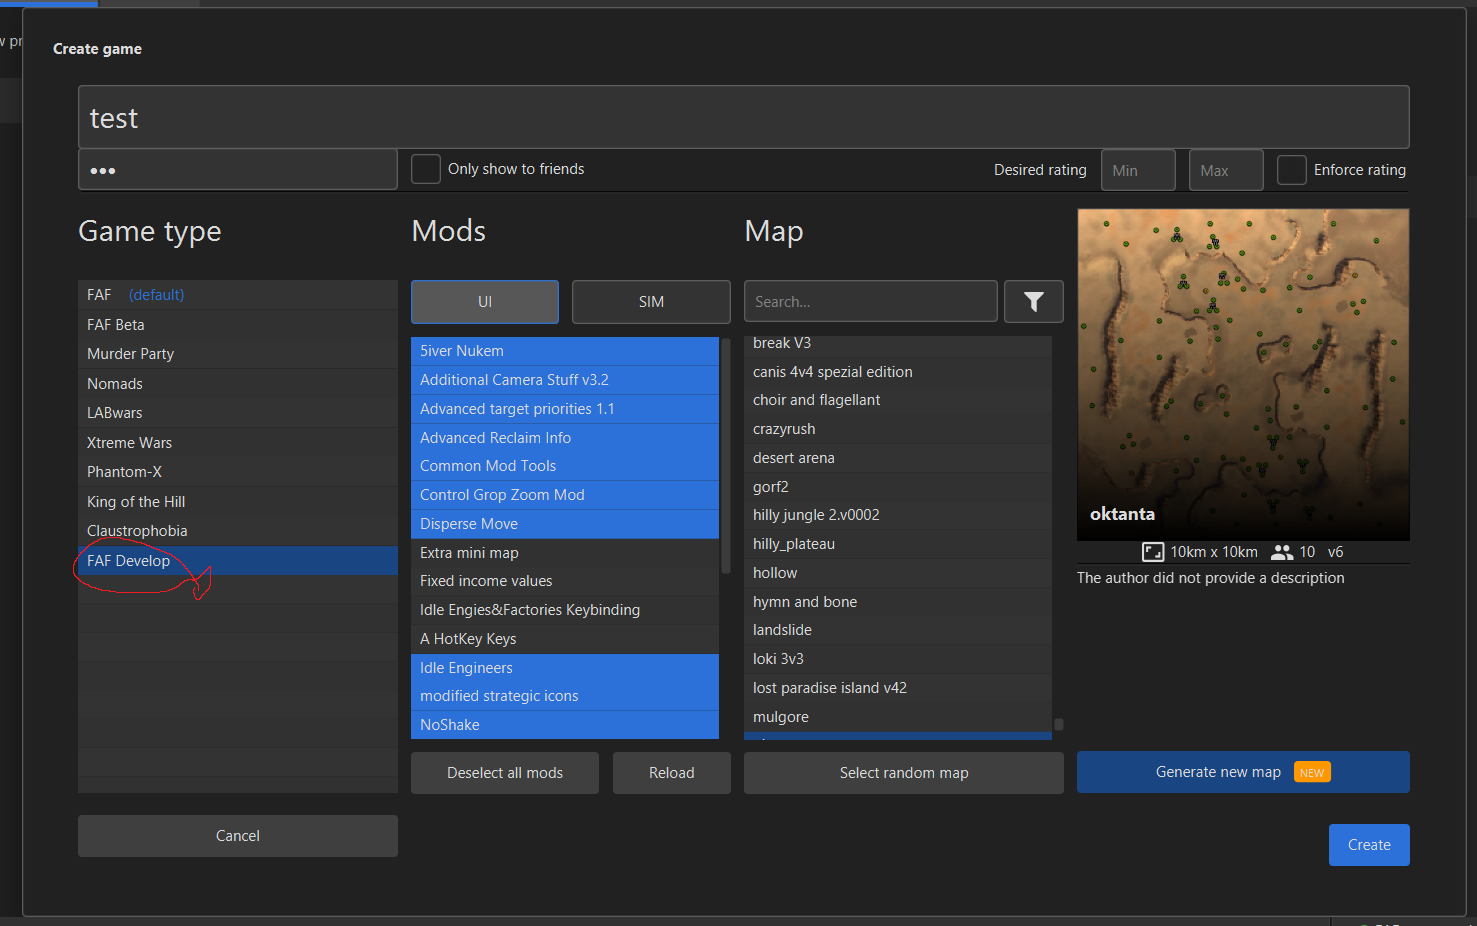Choose mulgore map

pyautogui.click(x=898, y=717)
